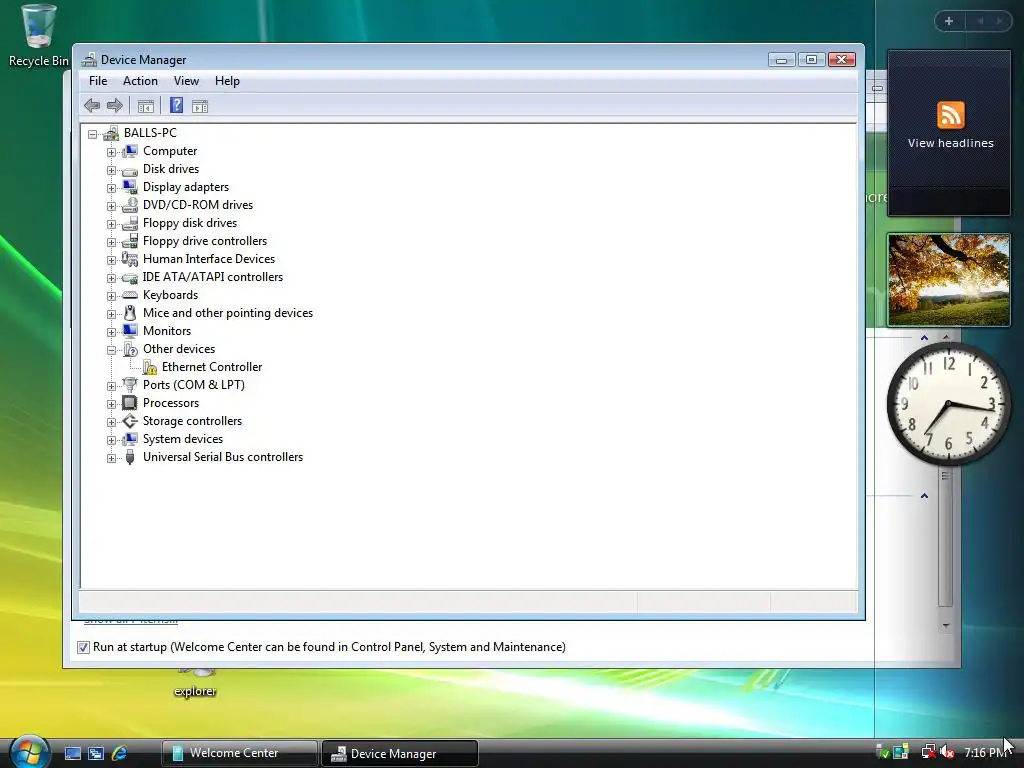Expand the Processors node
This screenshot has width=1024, height=768.
click(x=112, y=404)
